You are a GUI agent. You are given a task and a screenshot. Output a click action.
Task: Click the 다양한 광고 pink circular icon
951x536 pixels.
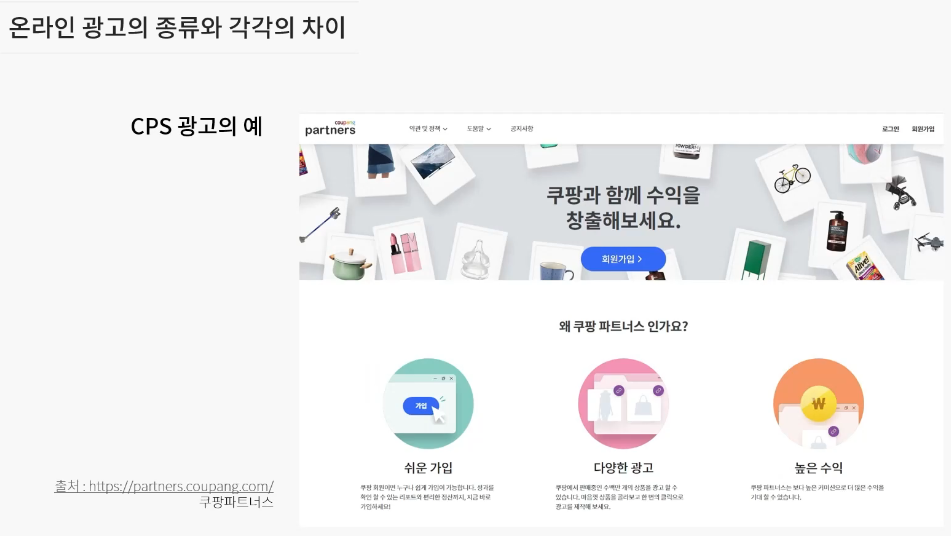click(623, 403)
